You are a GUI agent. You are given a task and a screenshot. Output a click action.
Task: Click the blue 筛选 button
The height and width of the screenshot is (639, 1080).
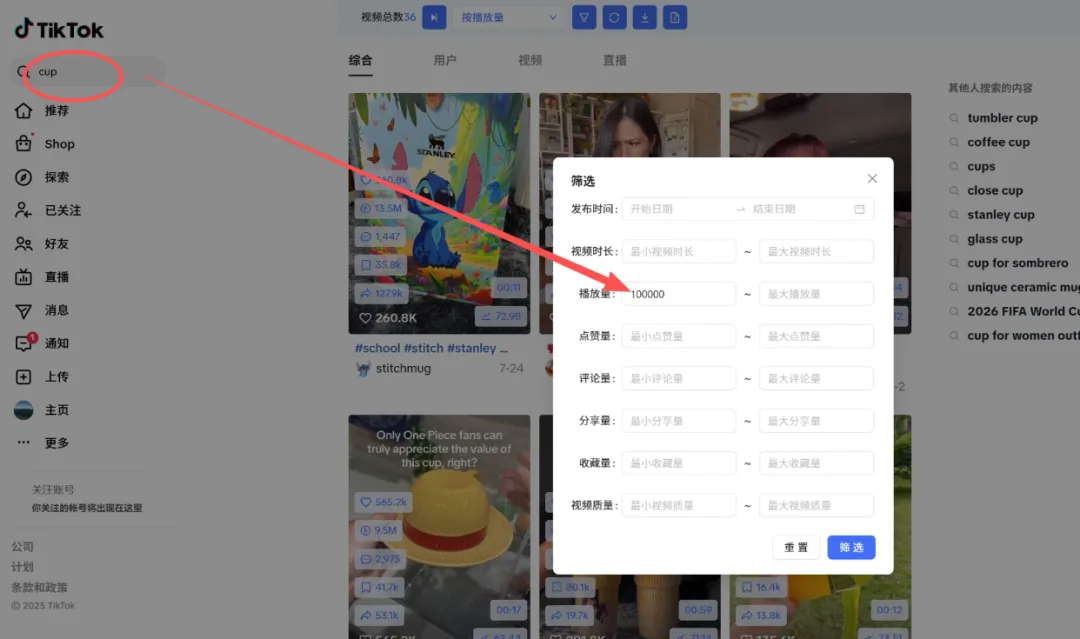coord(851,547)
